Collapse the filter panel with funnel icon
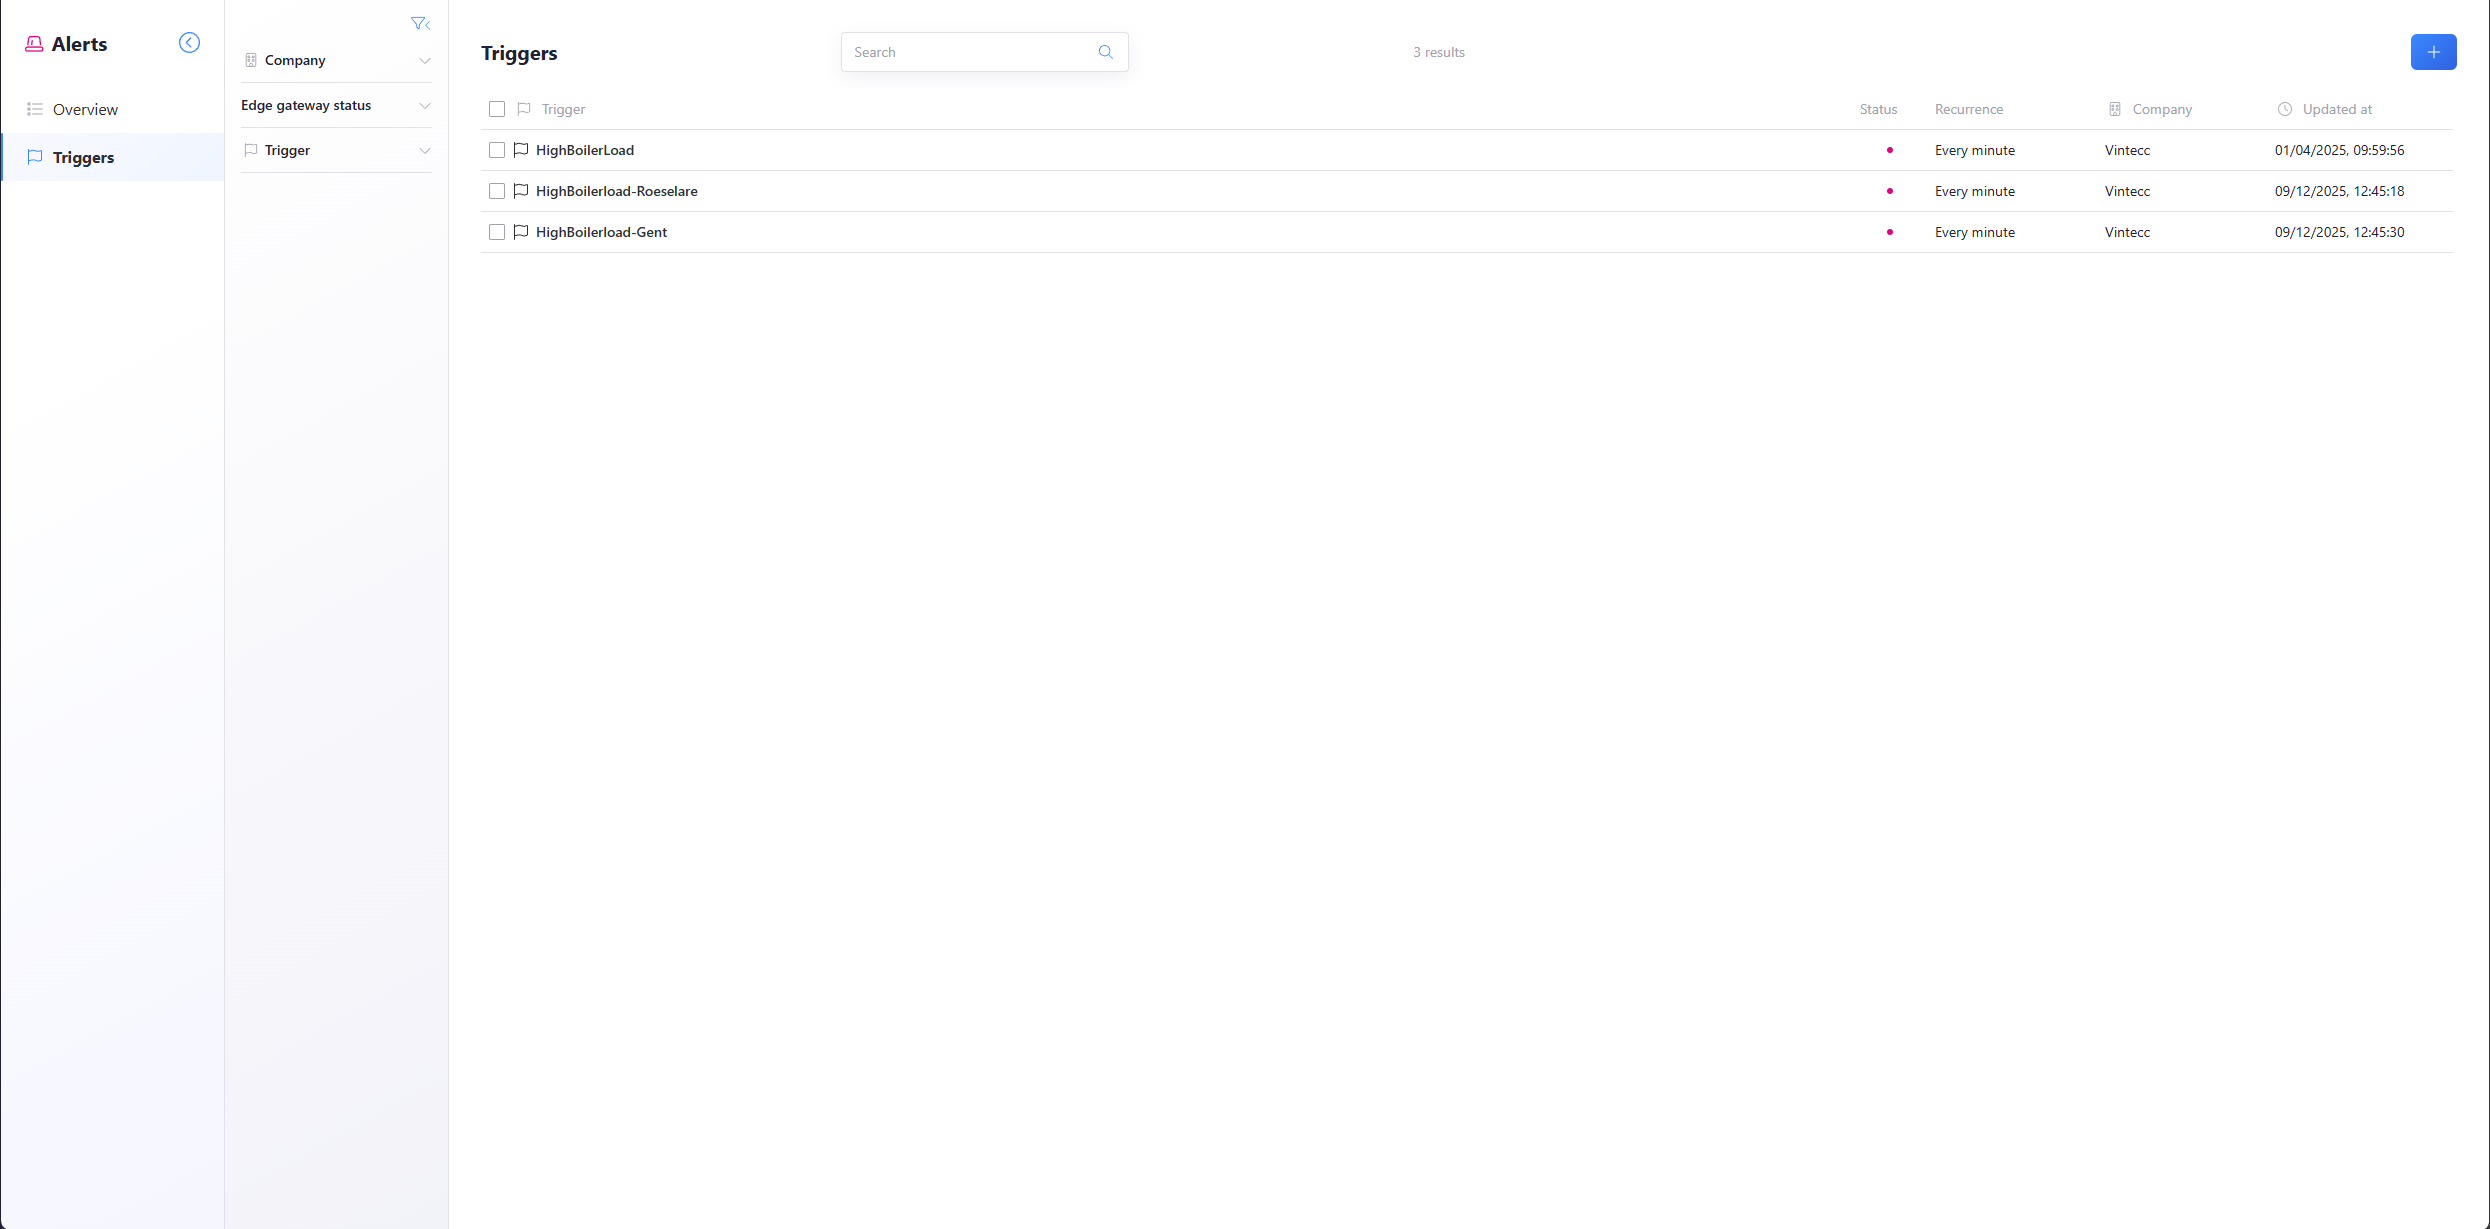The image size is (2490, 1229). click(x=420, y=23)
